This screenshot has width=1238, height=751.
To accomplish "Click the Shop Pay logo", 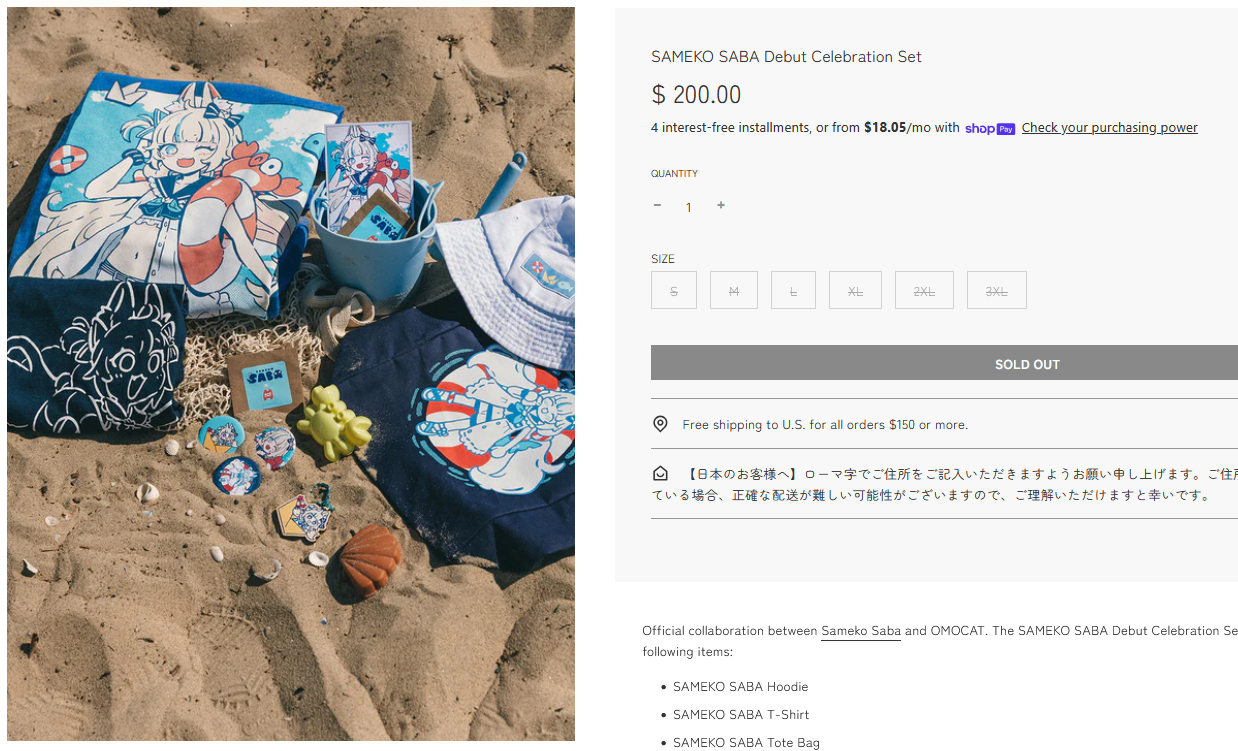I will pyautogui.click(x=990, y=128).
